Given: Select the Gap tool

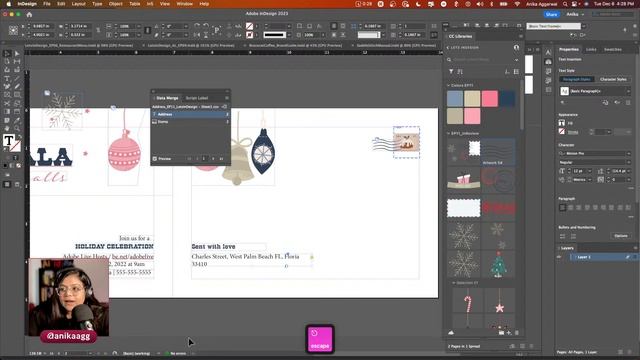Looking at the screenshot, I should coord(17,62).
